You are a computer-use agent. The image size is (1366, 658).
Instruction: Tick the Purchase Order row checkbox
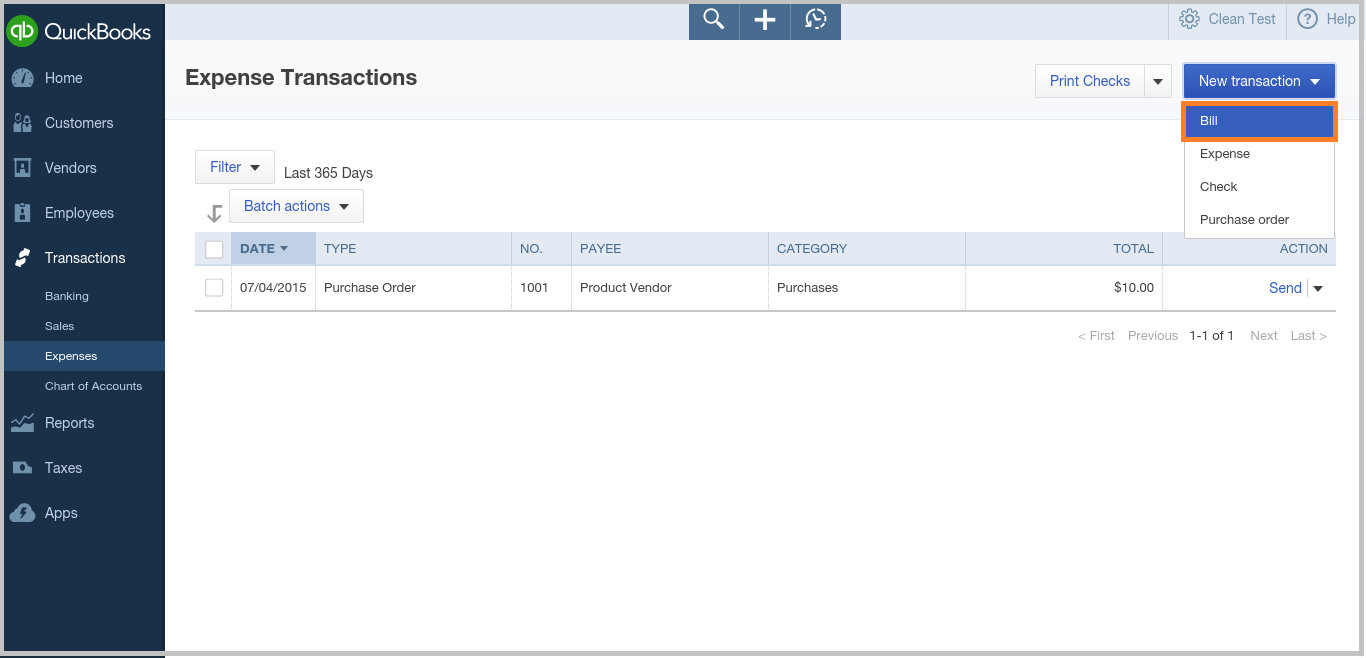click(x=214, y=288)
